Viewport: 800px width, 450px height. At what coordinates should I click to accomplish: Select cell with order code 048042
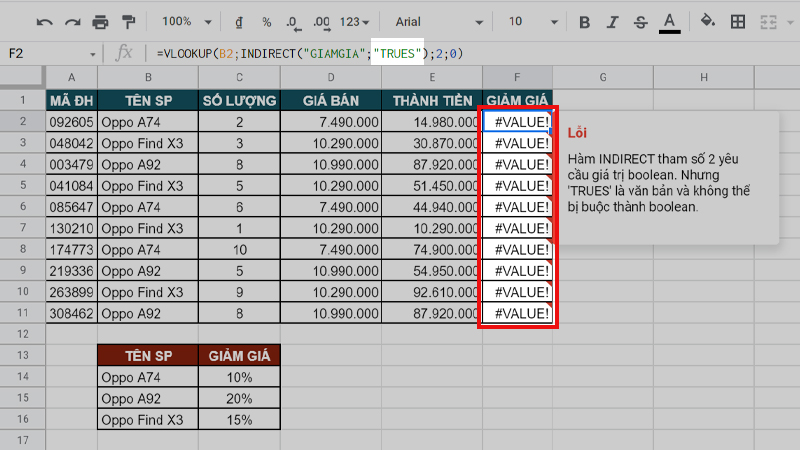[71, 143]
